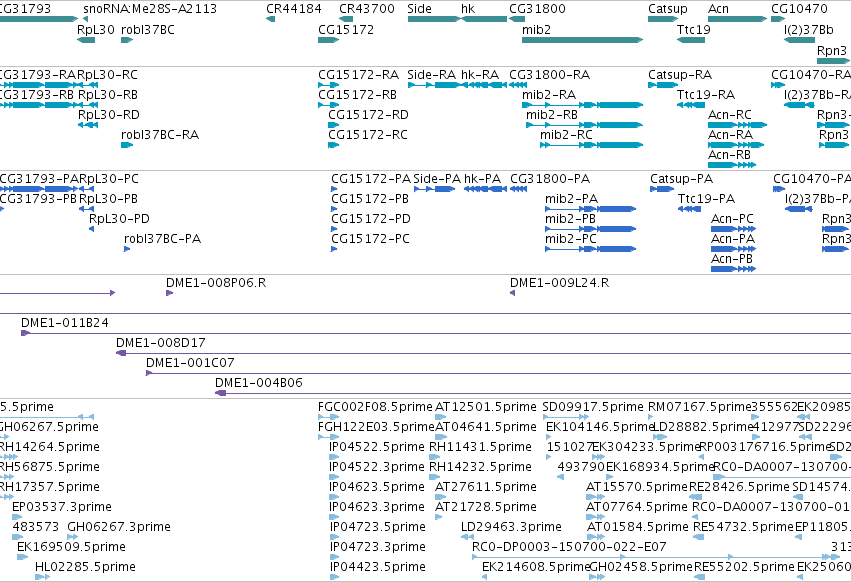
Task: Click transcript mib2-RB
Action: point(585,125)
